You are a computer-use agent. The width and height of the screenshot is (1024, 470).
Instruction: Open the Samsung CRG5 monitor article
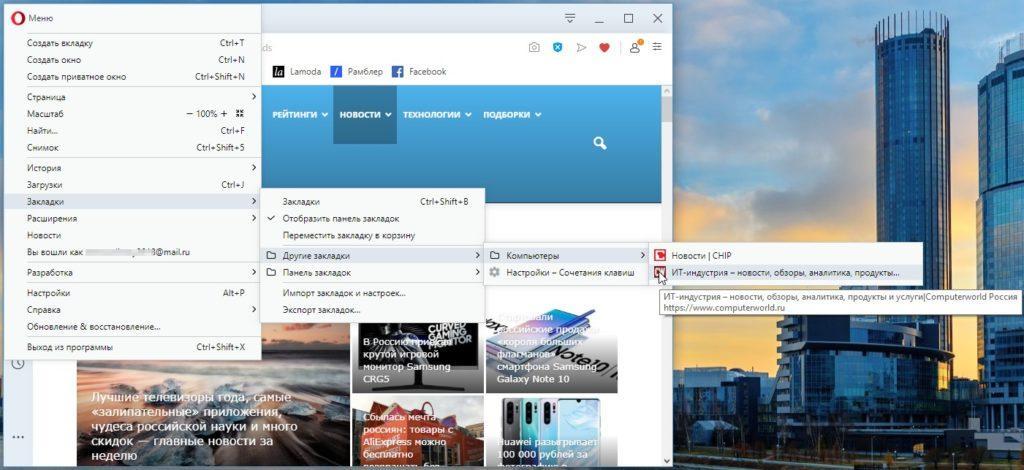(x=418, y=358)
